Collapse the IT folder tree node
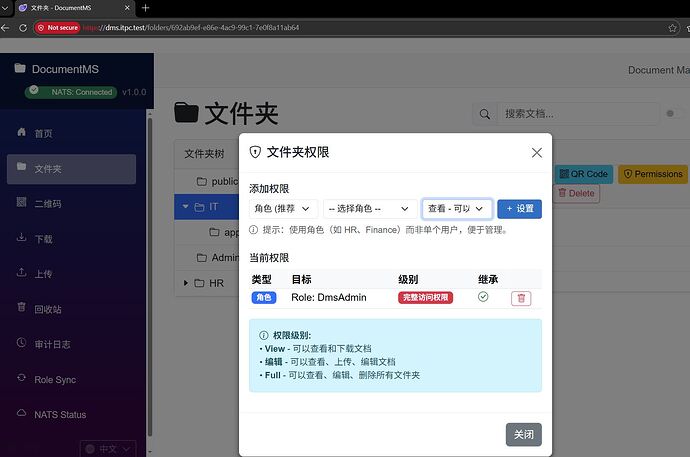This screenshot has height=457, width=690. point(185,206)
